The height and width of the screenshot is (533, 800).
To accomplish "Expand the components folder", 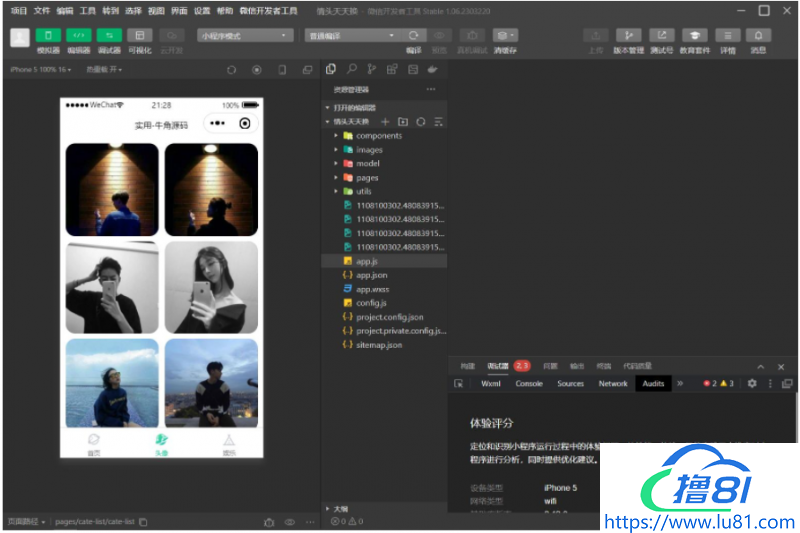I will [379, 135].
